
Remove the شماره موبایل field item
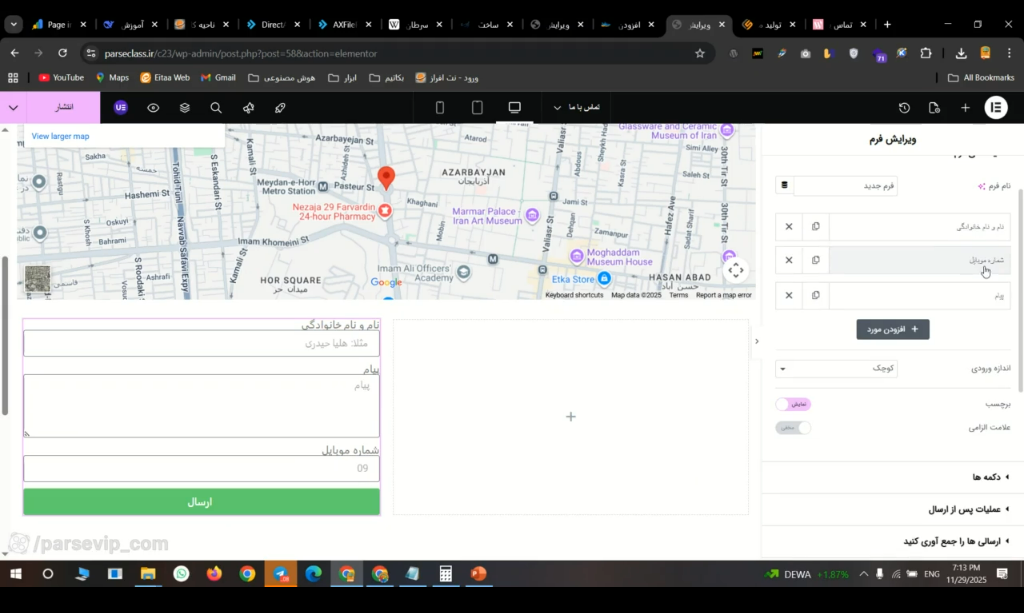[789, 260]
